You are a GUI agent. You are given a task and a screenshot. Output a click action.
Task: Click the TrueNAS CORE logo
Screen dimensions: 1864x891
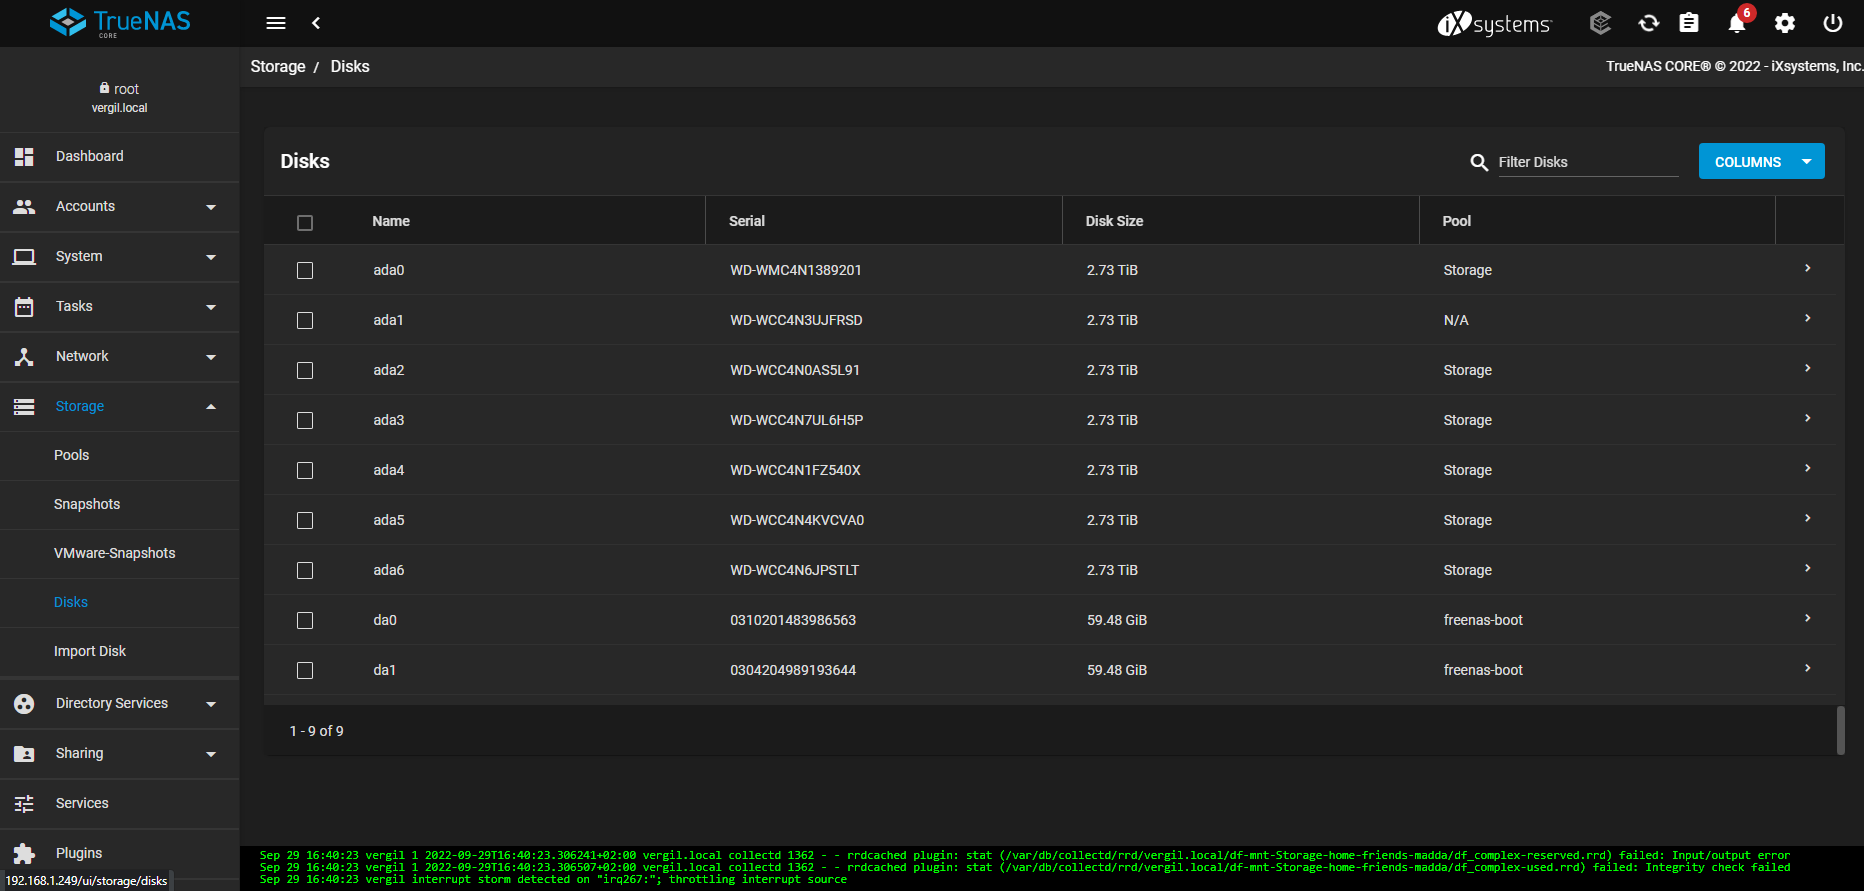coord(120,22)
